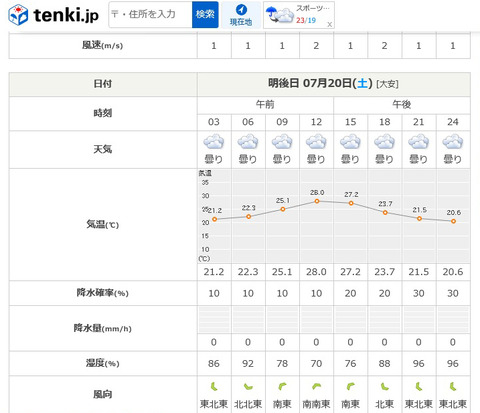Image resolution: width=480 pixels, height=413 pixels.
Task: Click the cloudy icon for 24 o'clock
Action: 453,142
